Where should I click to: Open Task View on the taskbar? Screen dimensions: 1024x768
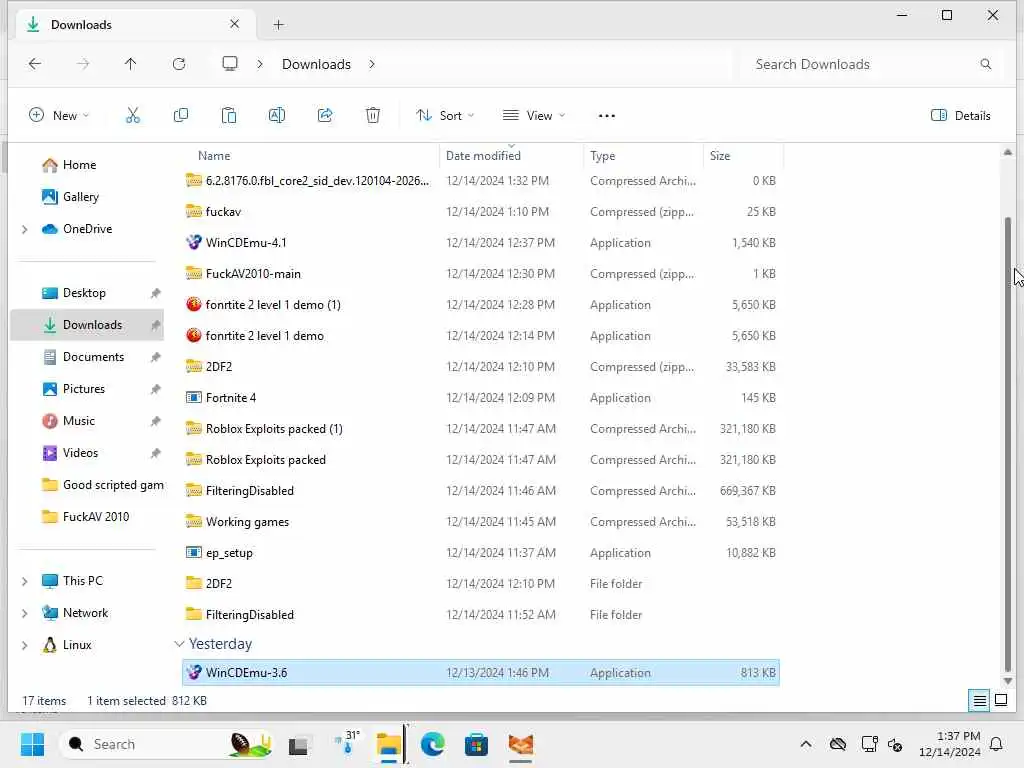tap(299, 744)
